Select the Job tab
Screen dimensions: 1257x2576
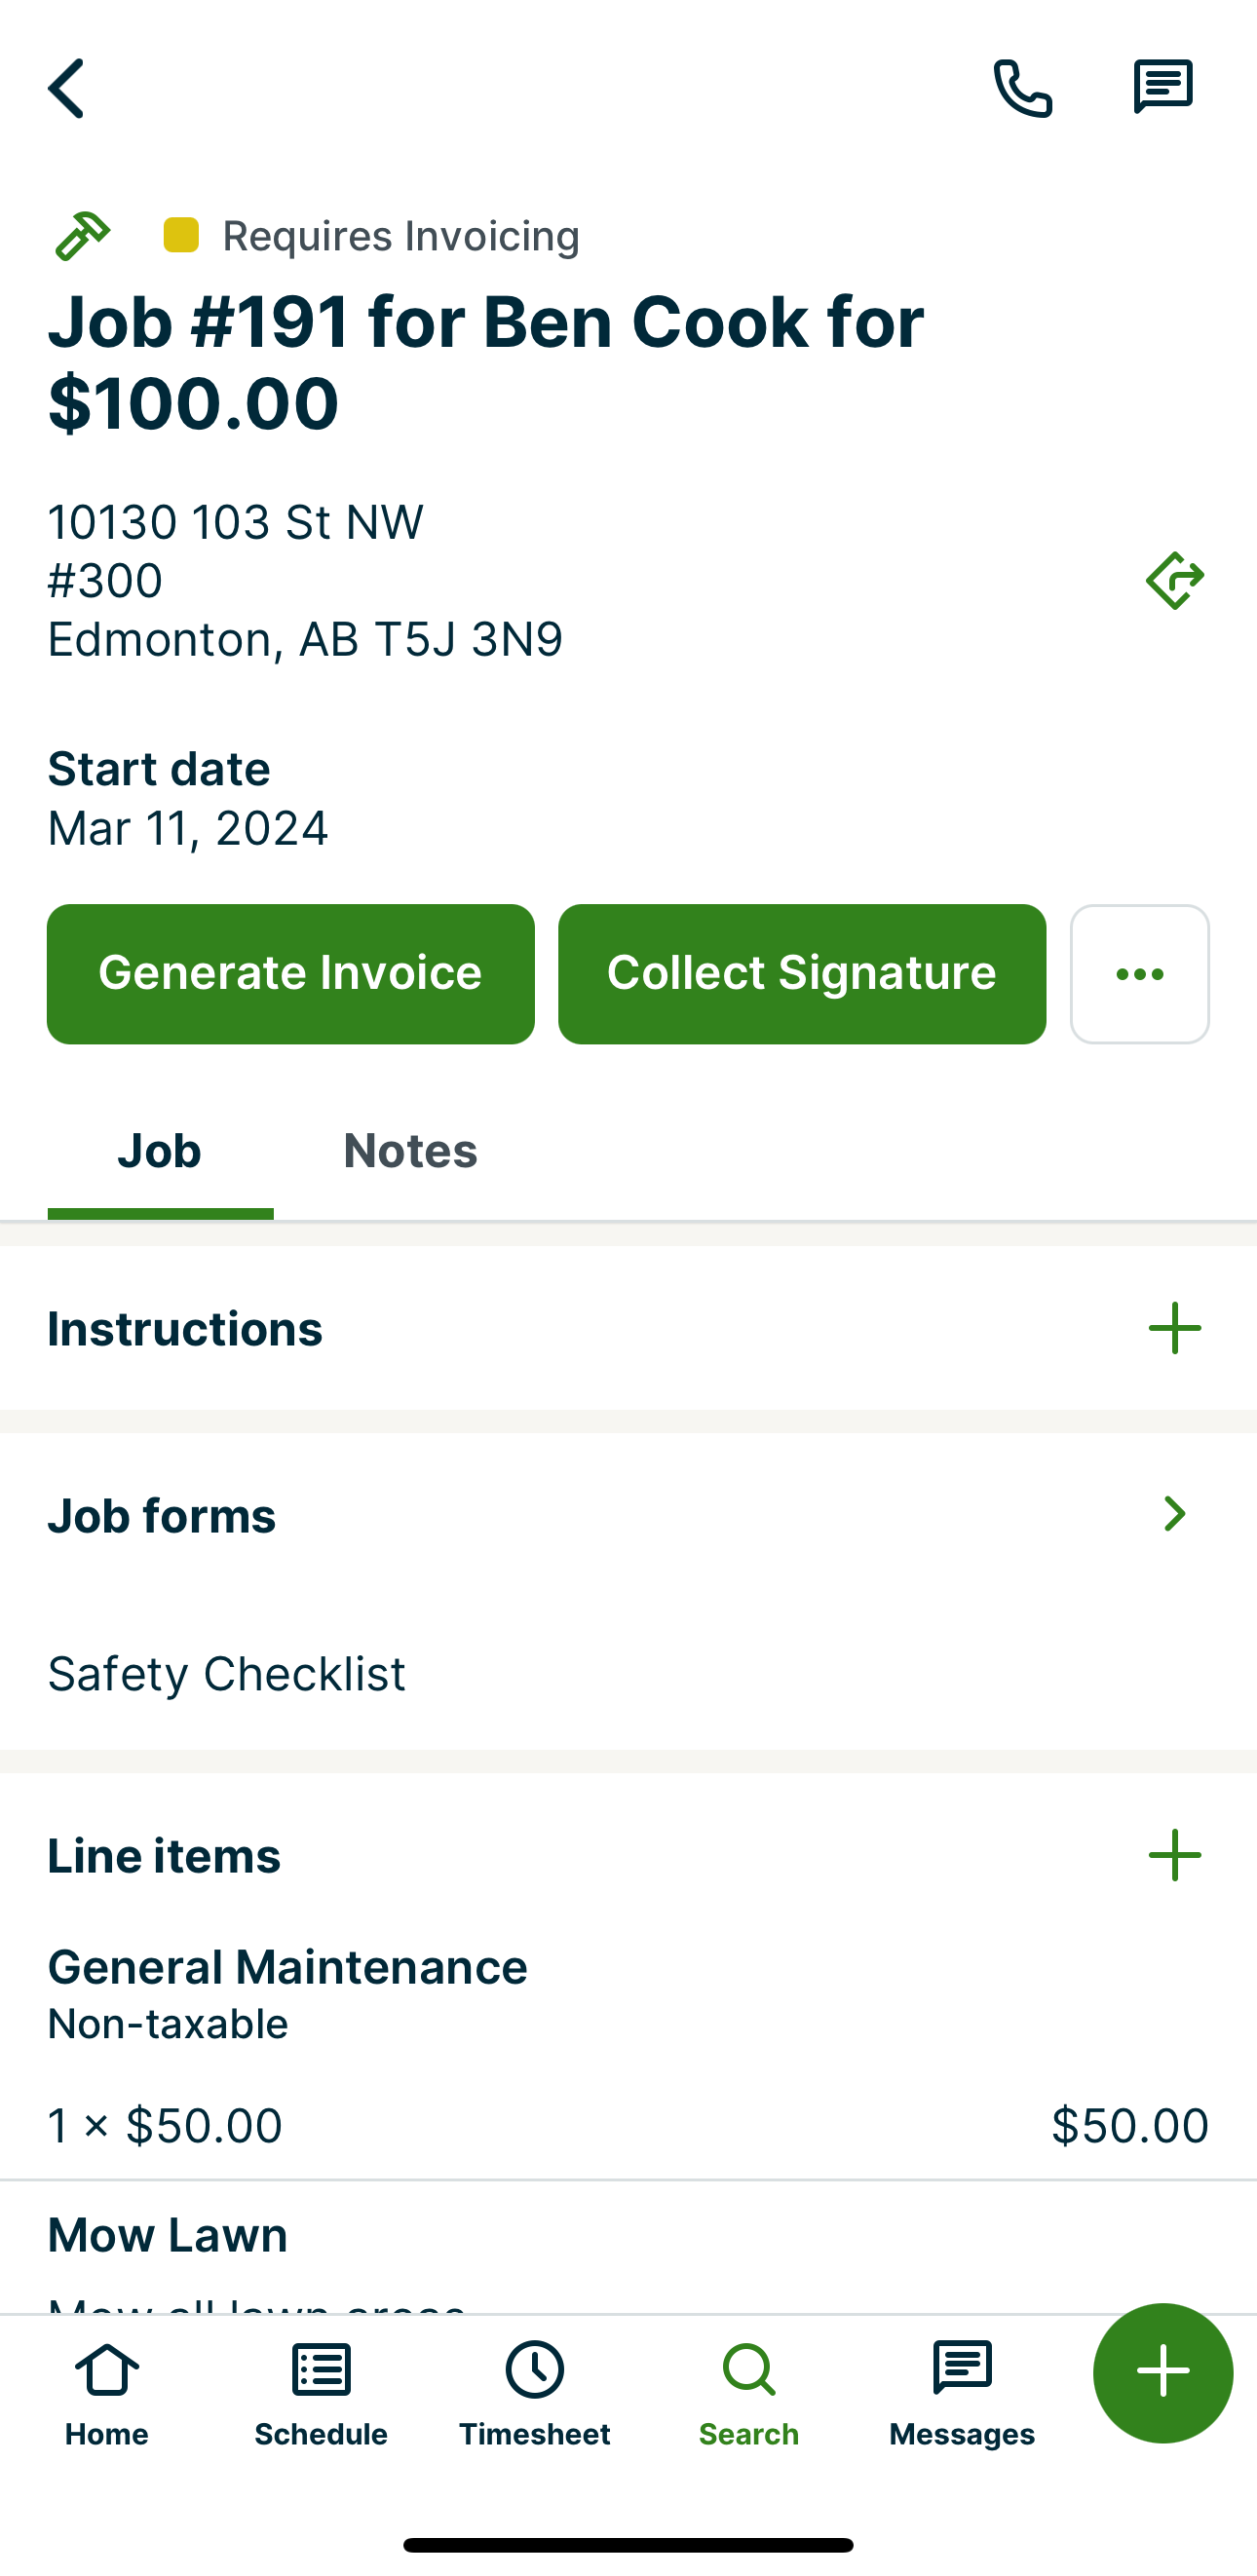coord(160,1150)
